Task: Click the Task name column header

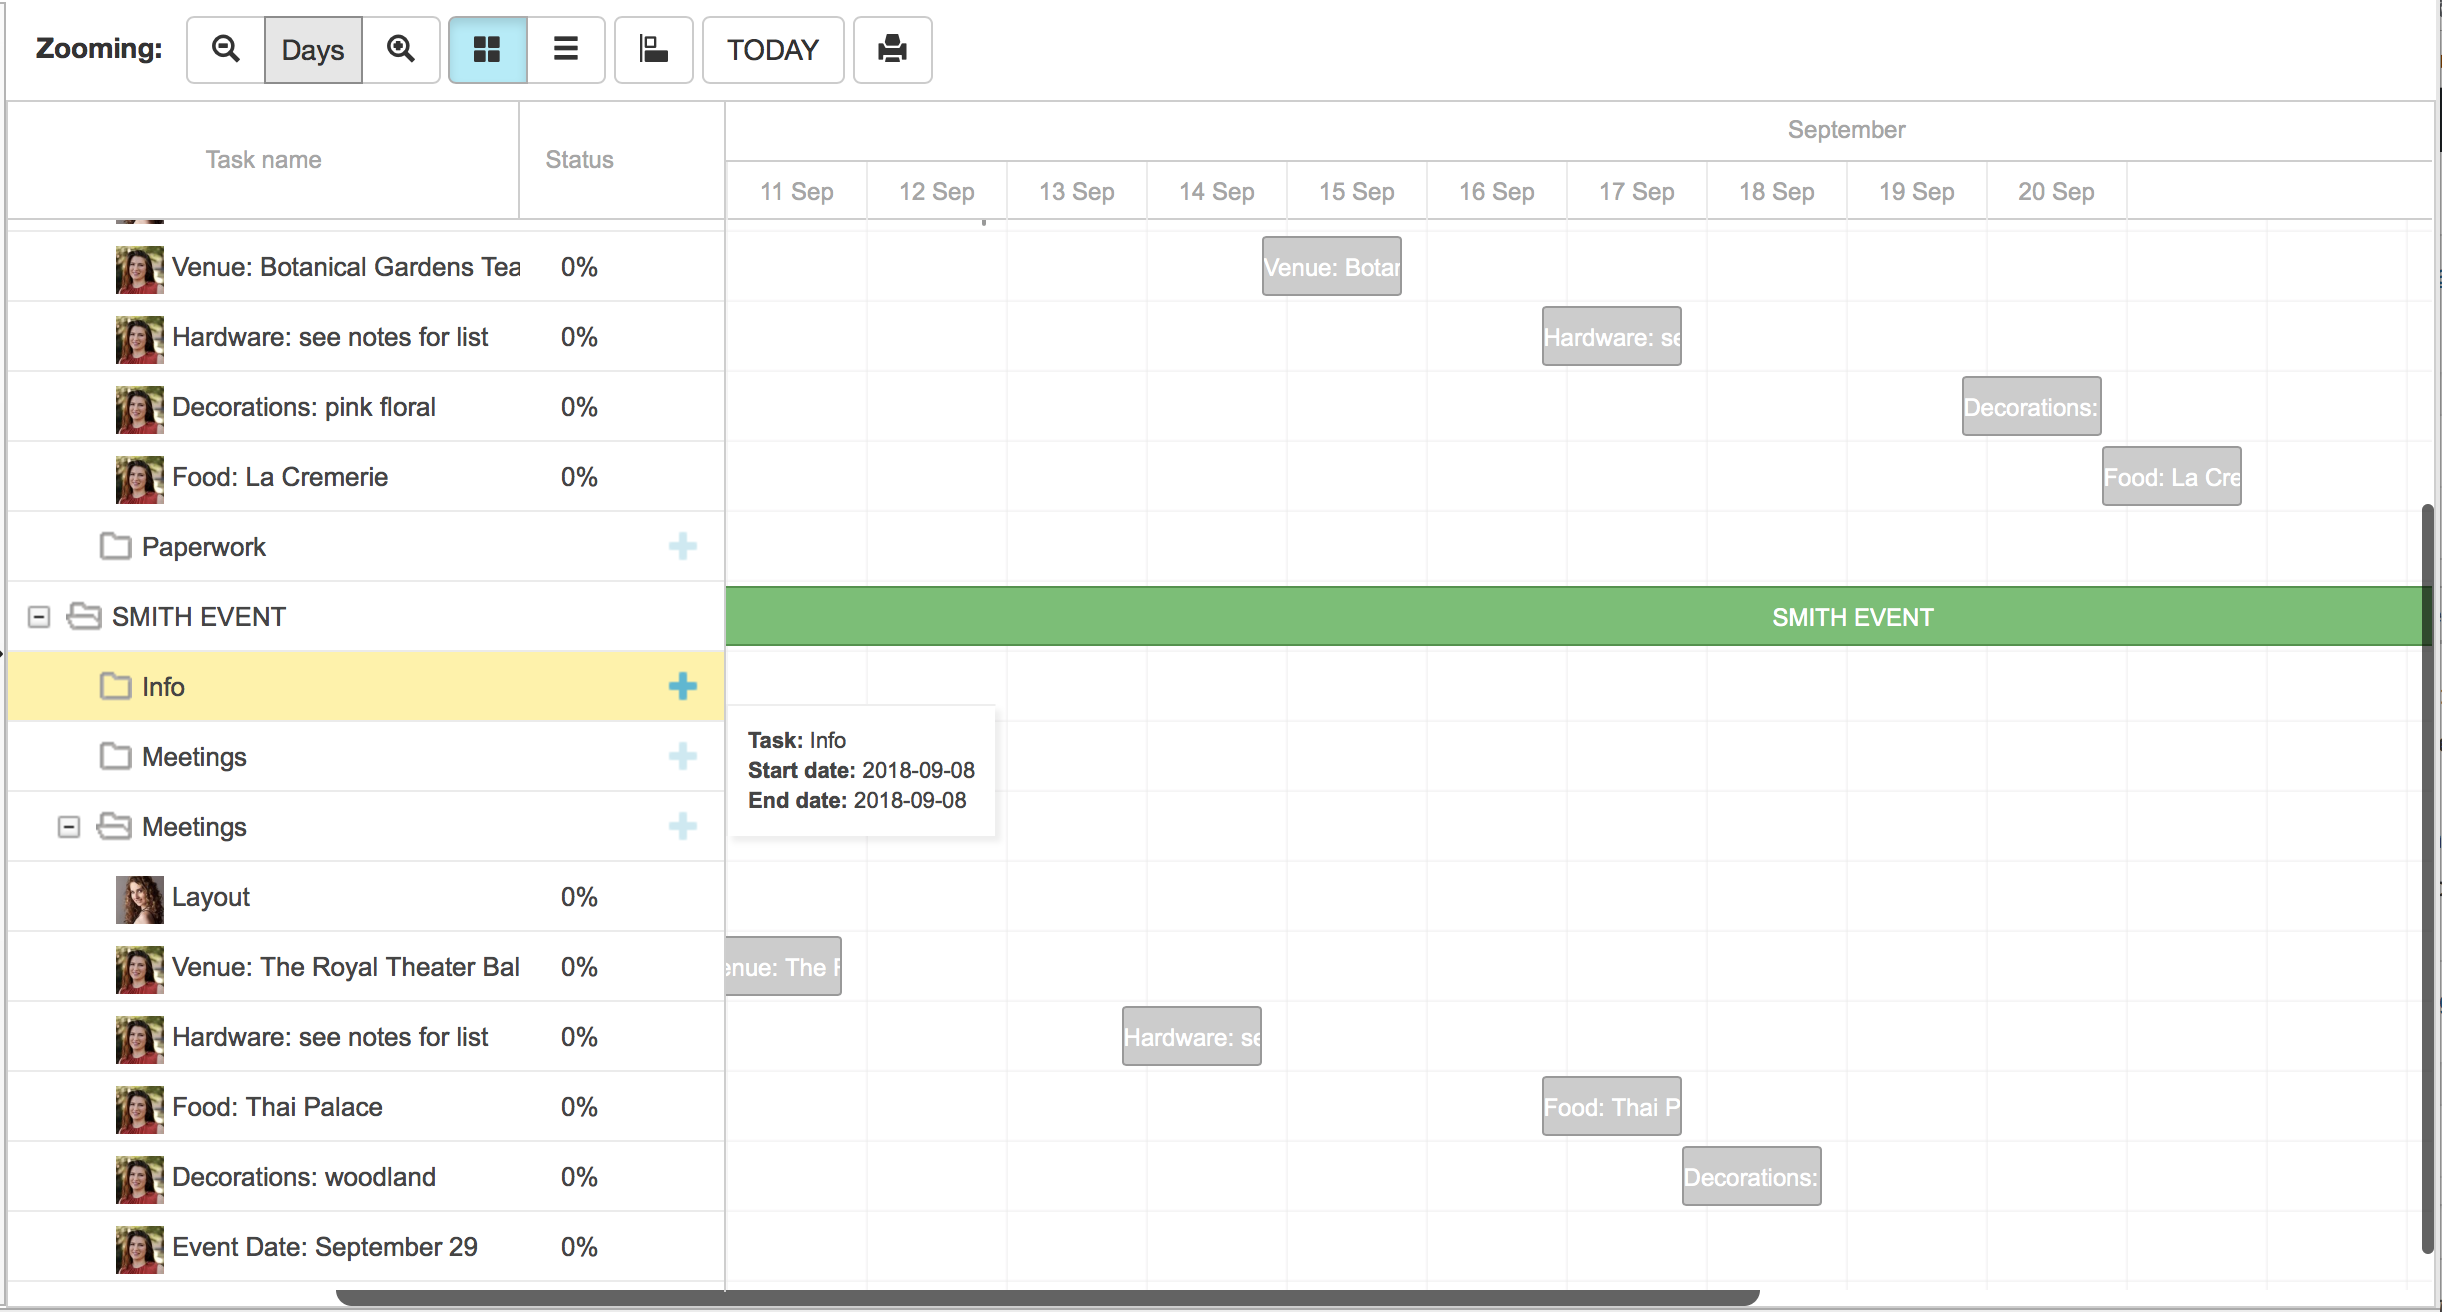Action: pos(263,159)
